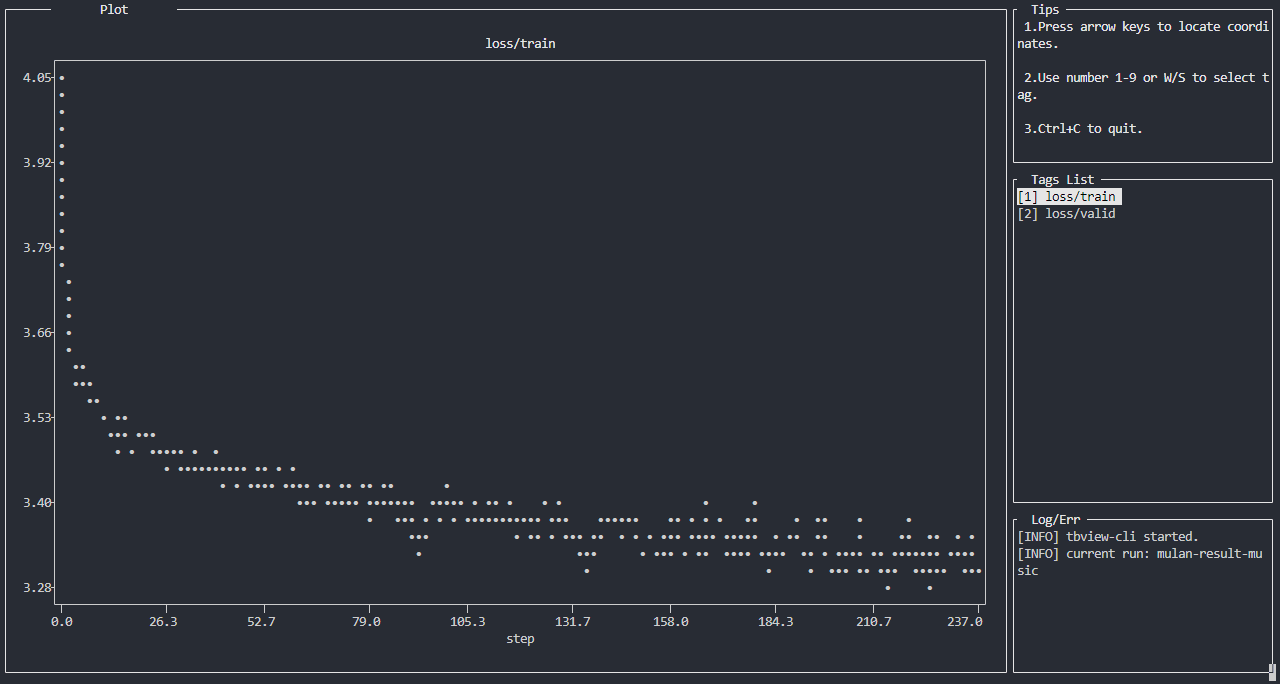The height and width of the screenshot is (684, 1280).
Task: Click the 4.05 y-axis value
Action: (37, 78)
